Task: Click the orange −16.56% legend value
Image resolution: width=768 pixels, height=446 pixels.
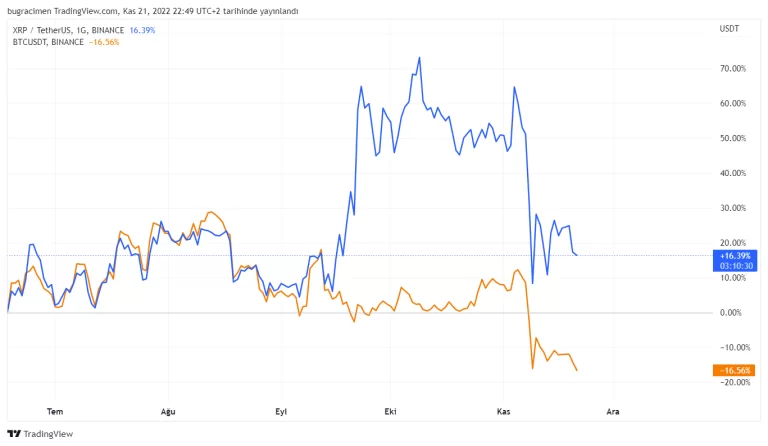Action: tap(105, 42)
